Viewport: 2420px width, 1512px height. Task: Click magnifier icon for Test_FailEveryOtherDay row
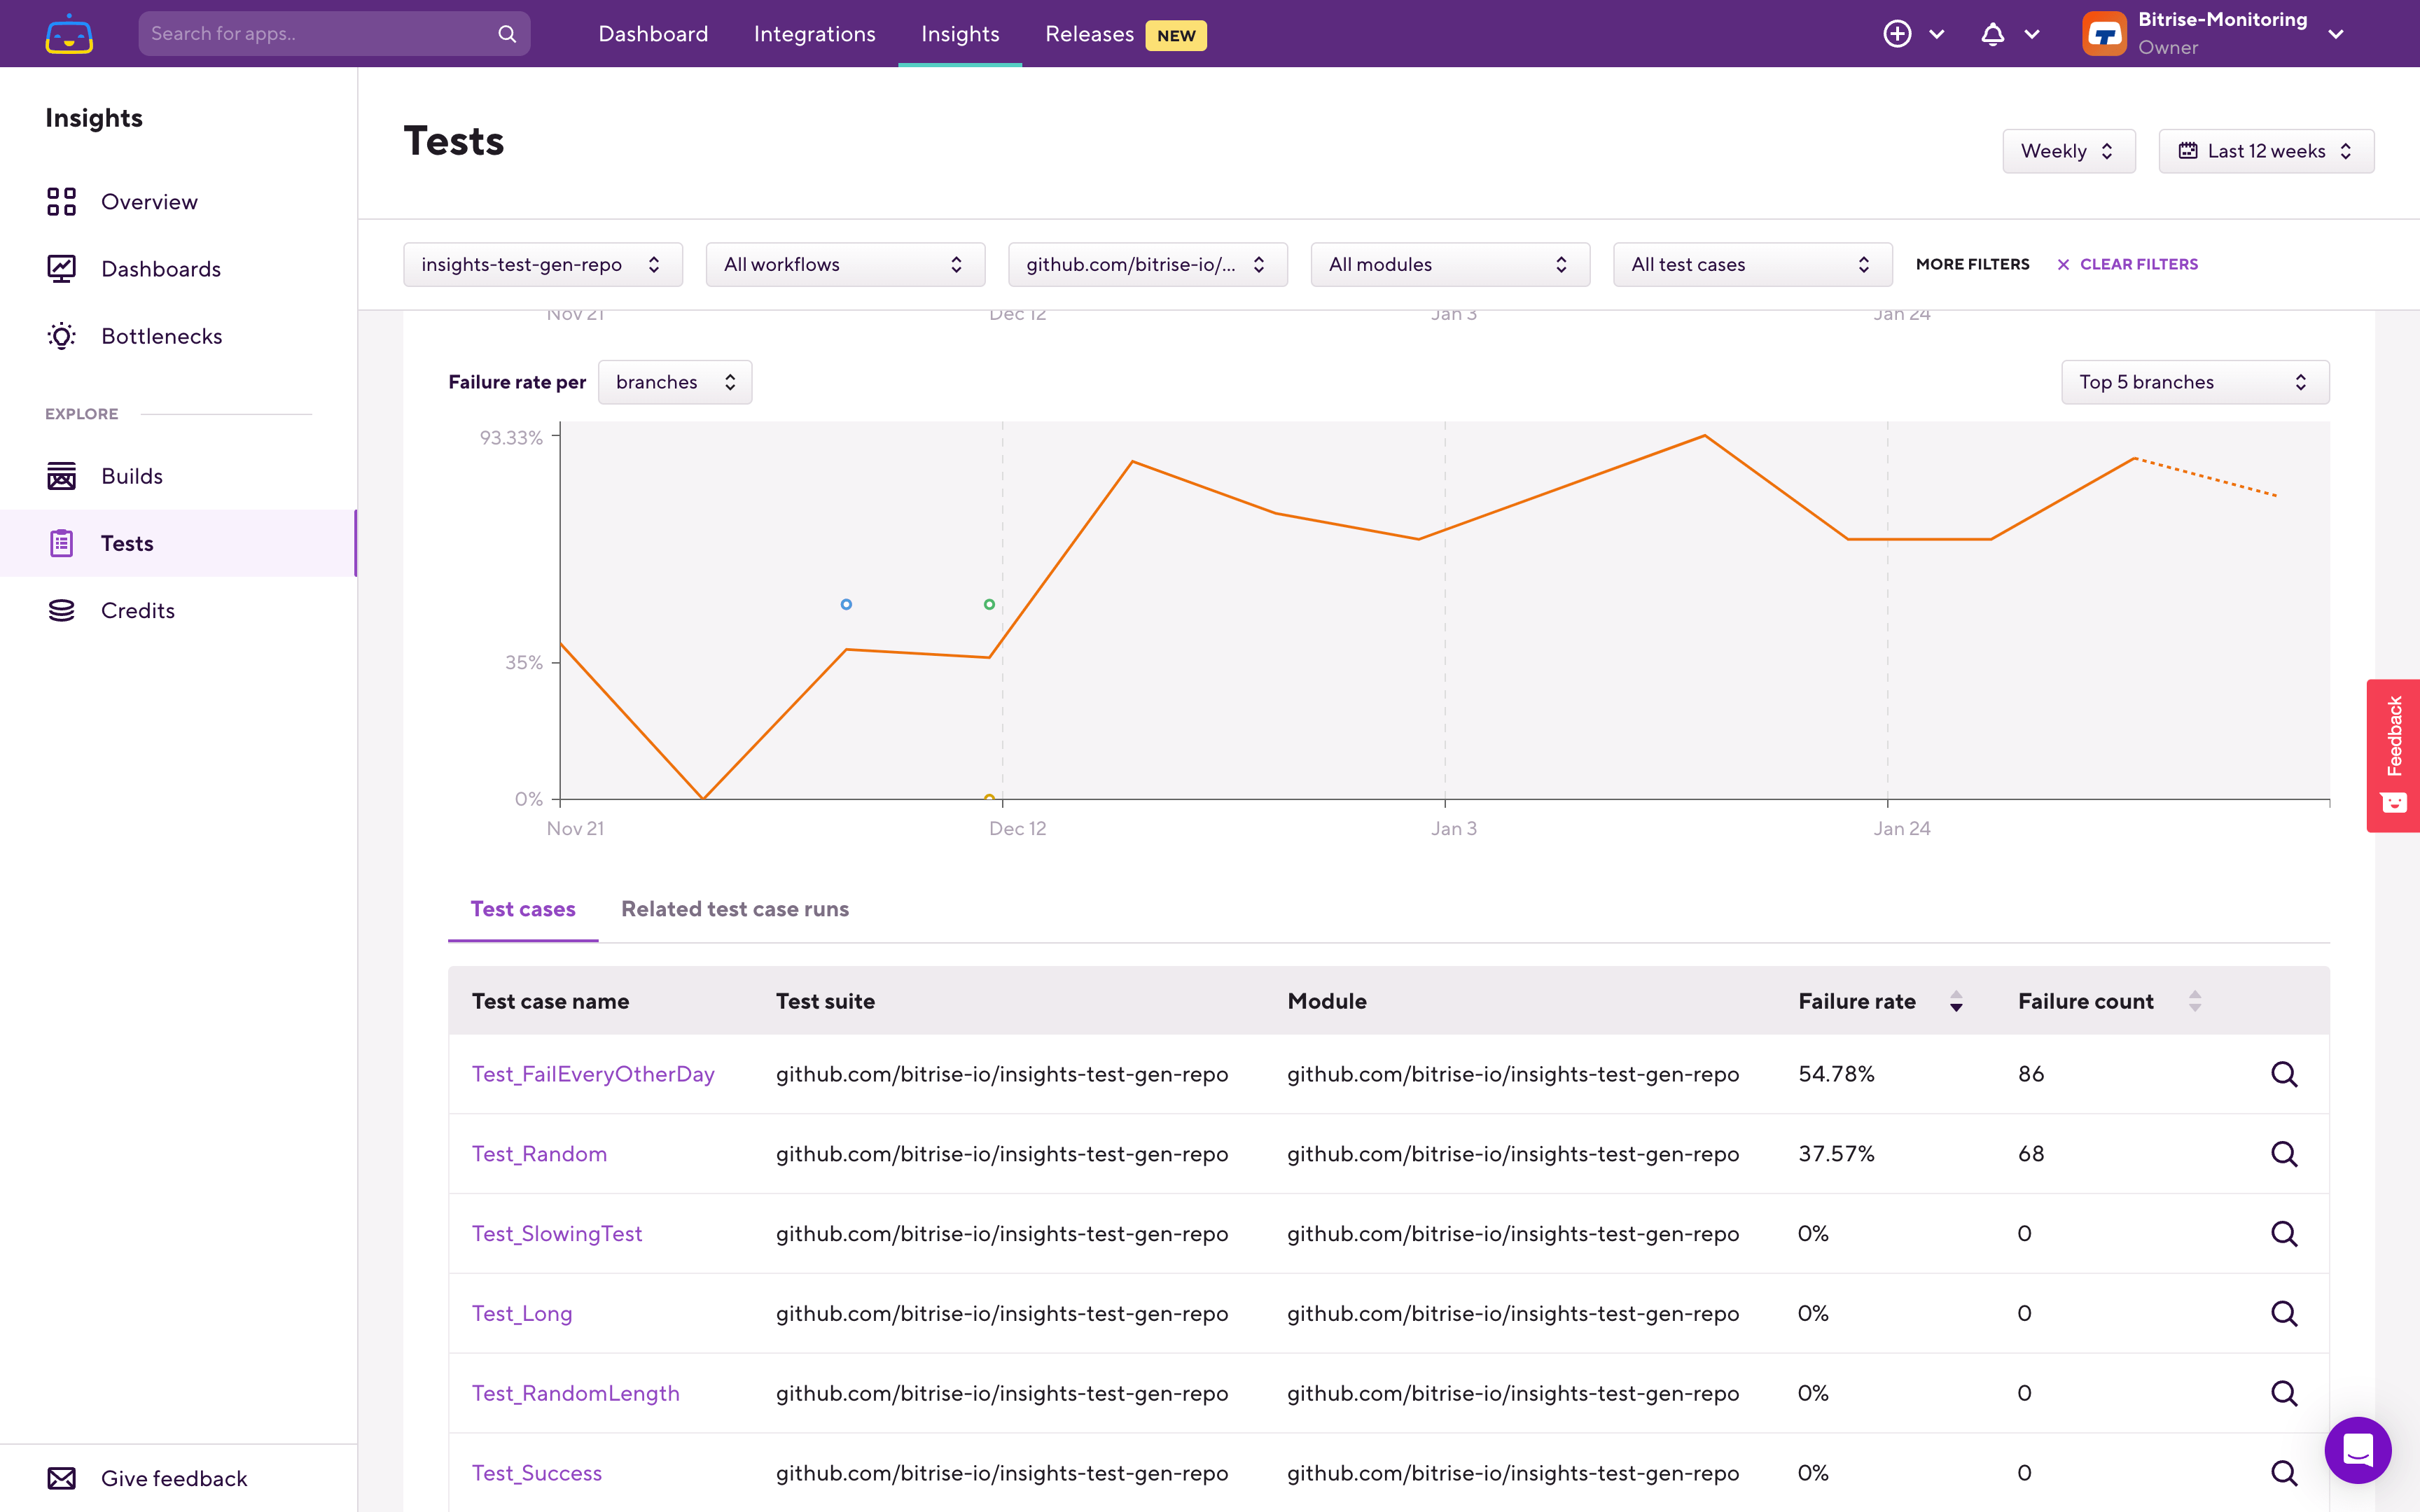point(2283,1074)
